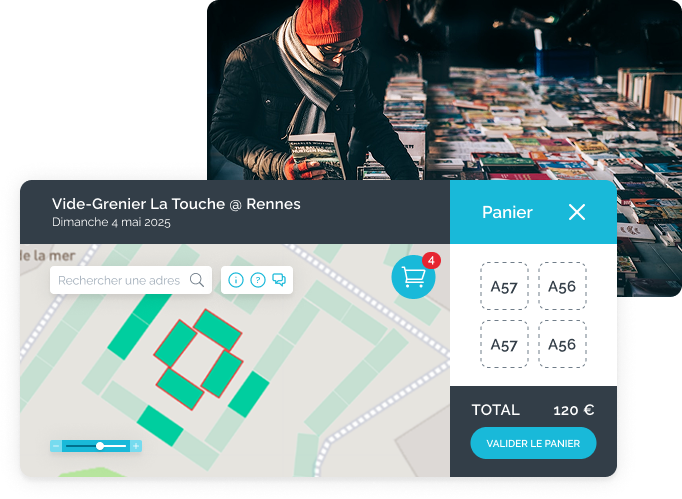Click the top red-outlined selected stand

pos(217,330)
